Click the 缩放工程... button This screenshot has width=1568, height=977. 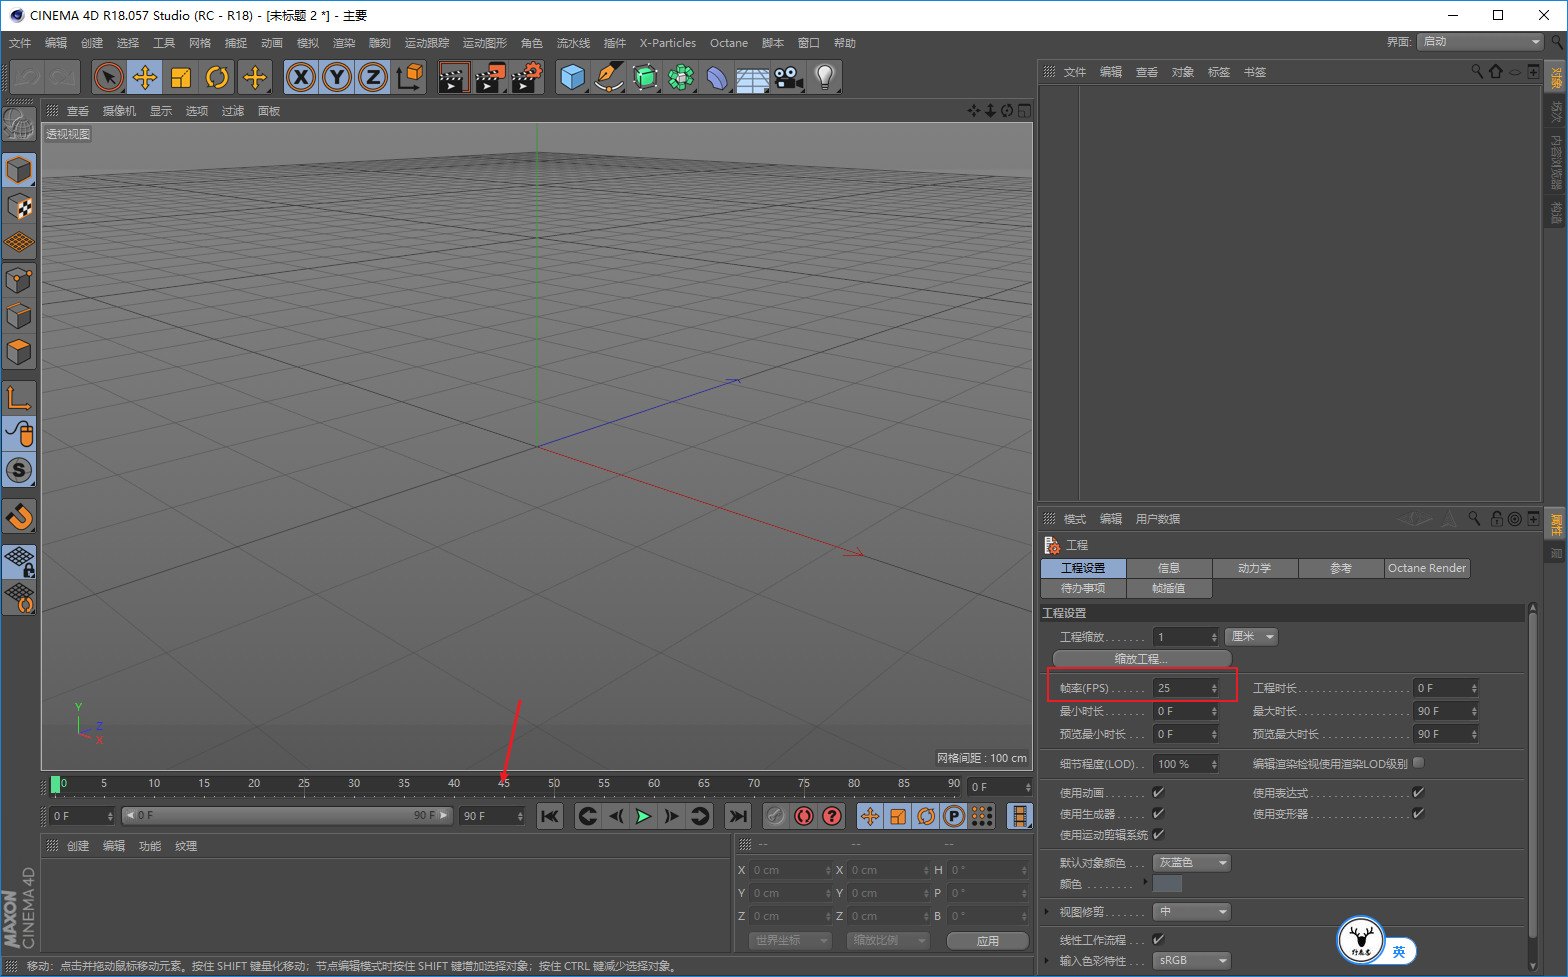coord(1142,659)
